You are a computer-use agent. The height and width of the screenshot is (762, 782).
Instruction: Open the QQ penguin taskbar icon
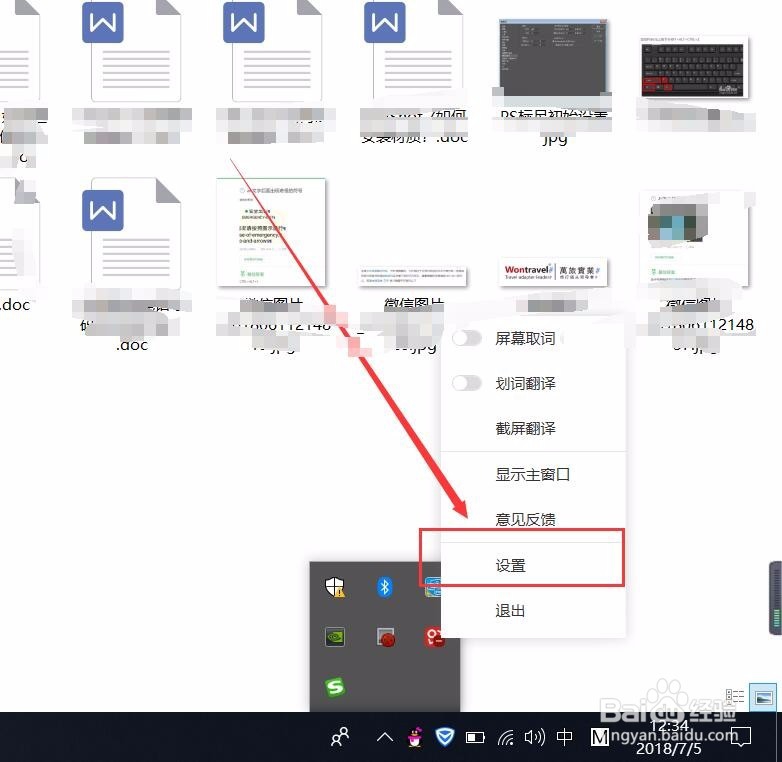[x=414, y=737]
